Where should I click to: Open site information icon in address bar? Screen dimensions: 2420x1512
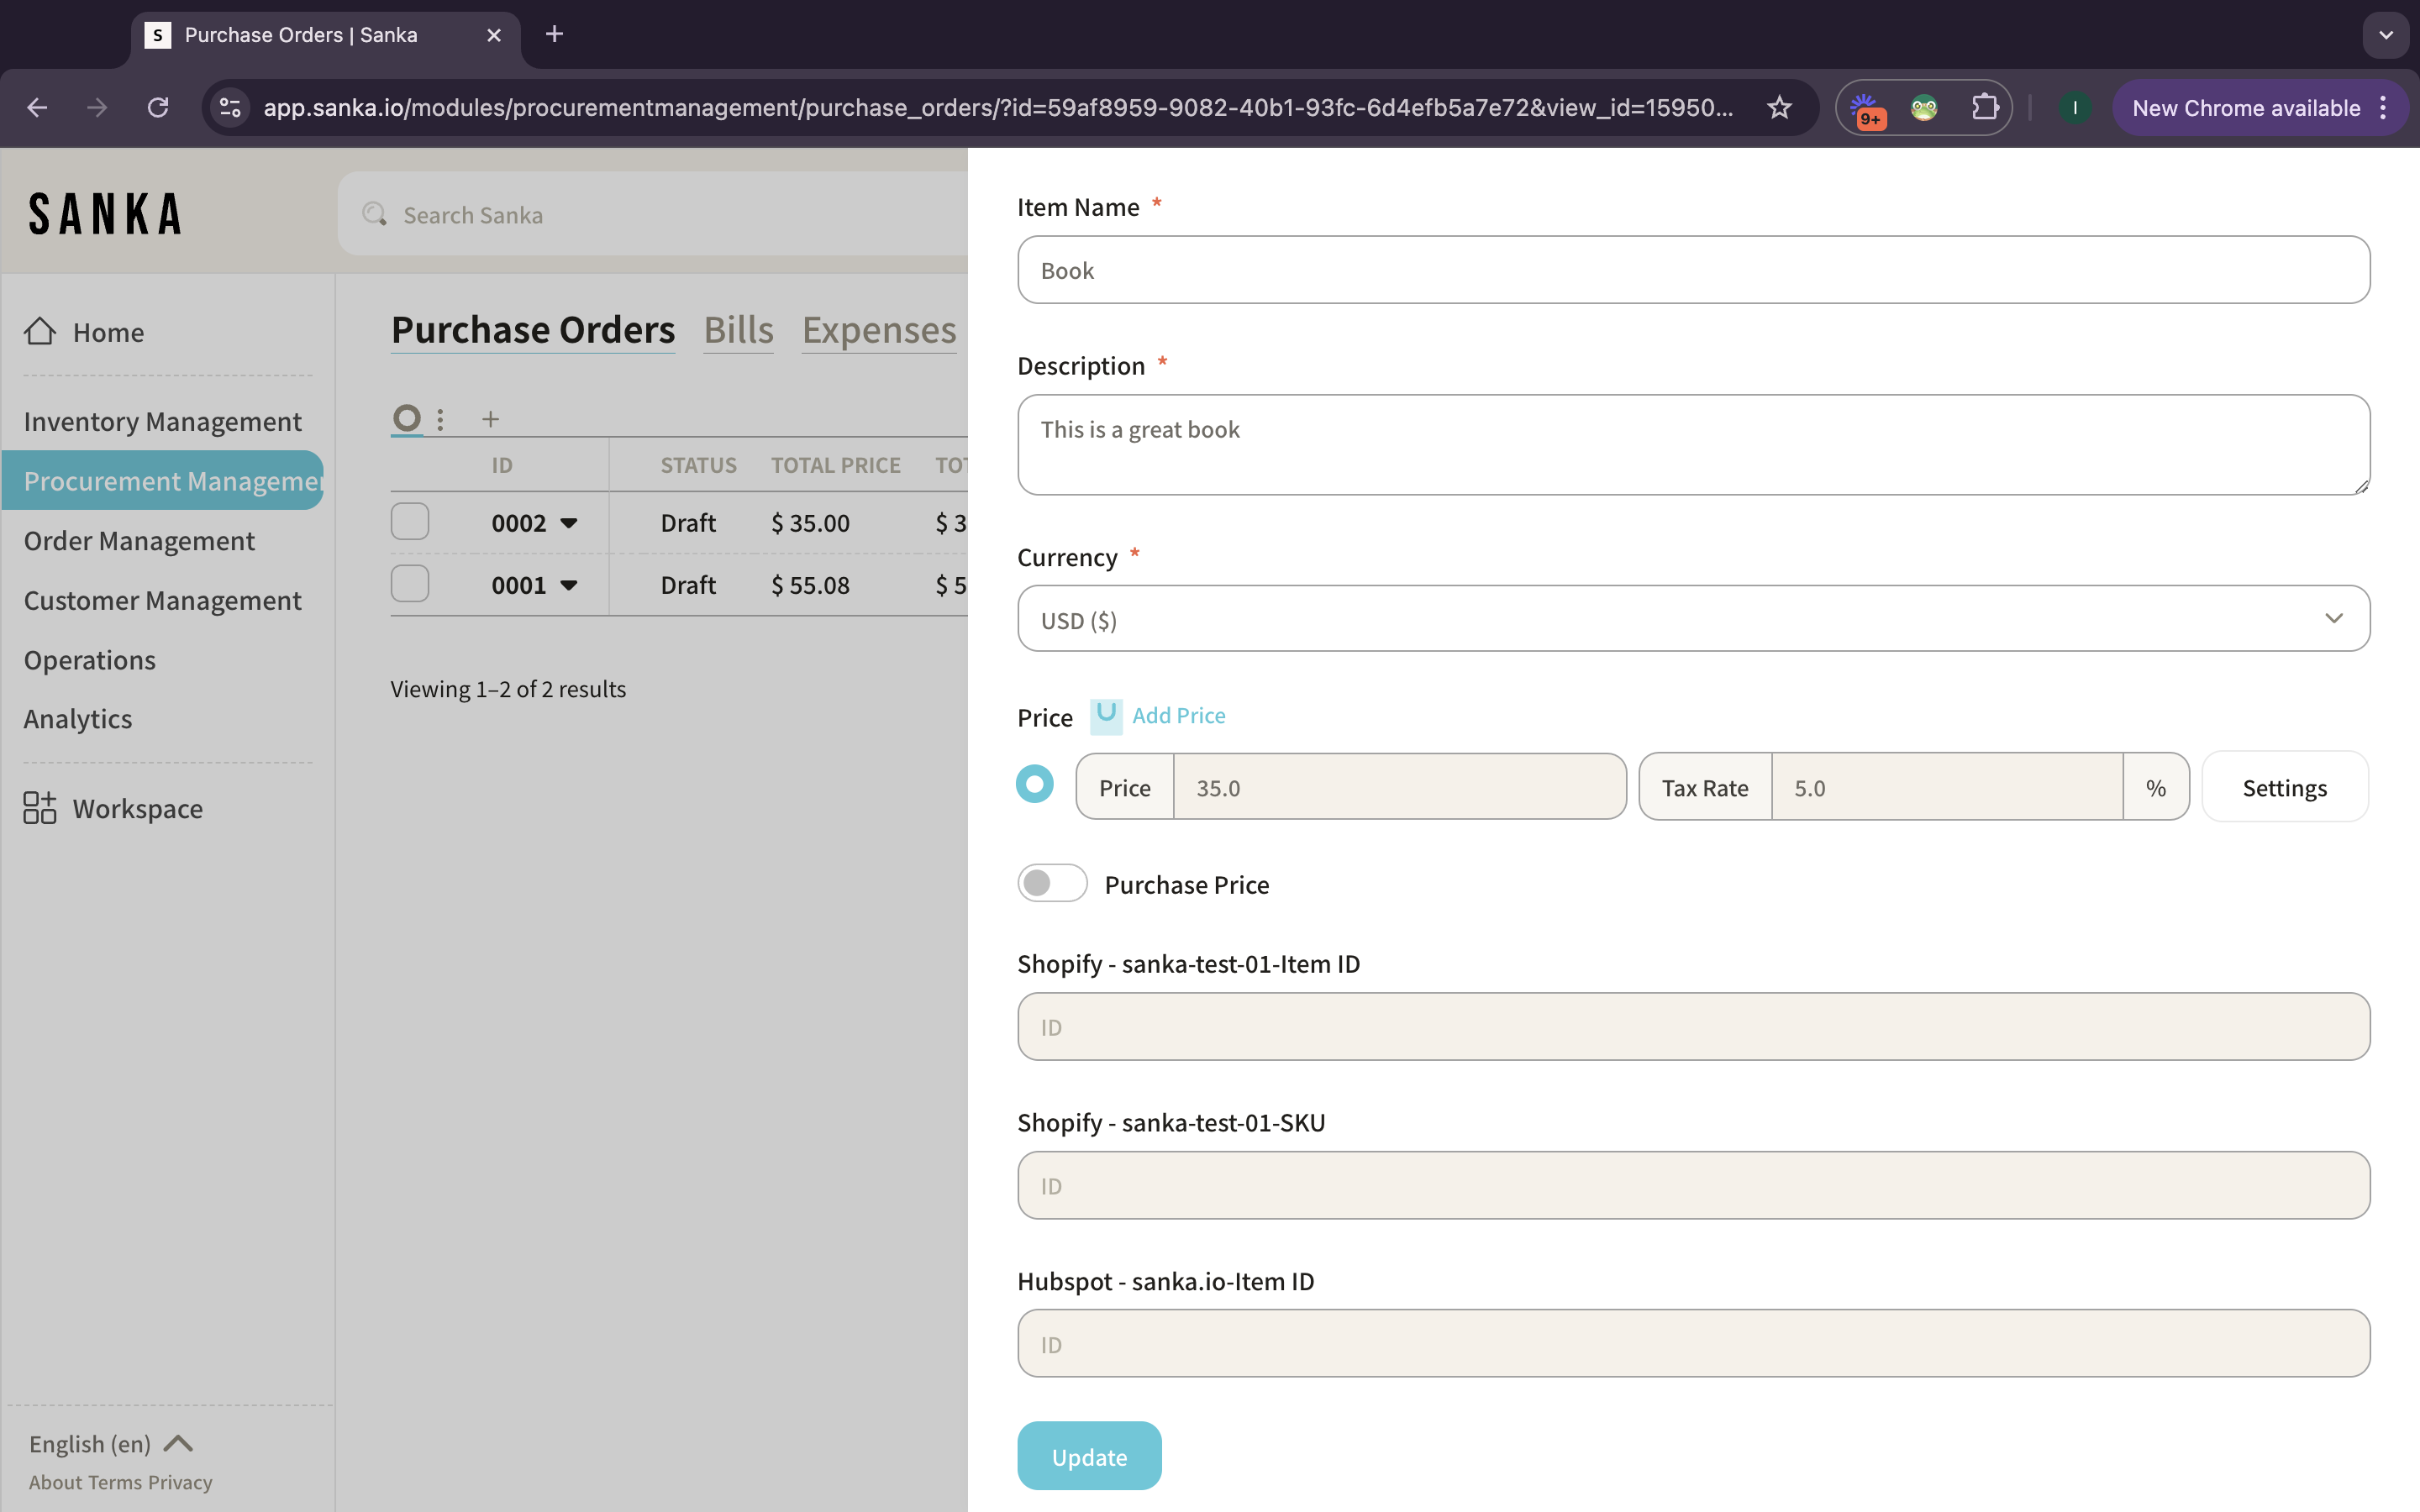tap(231, 108)
